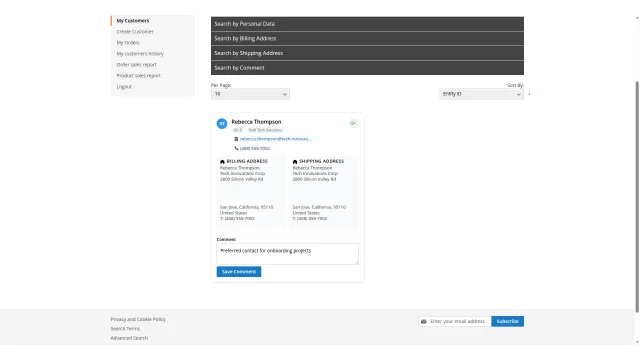Go to Order sales report

(x=136, y=65)
